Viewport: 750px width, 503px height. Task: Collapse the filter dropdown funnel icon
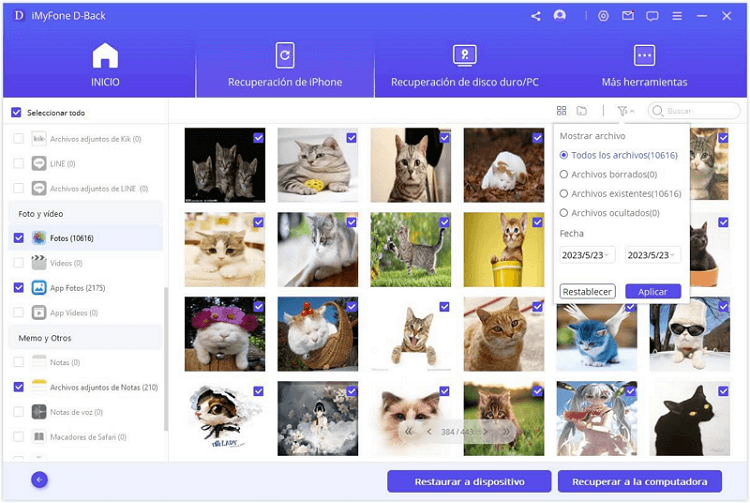[625, 111]
